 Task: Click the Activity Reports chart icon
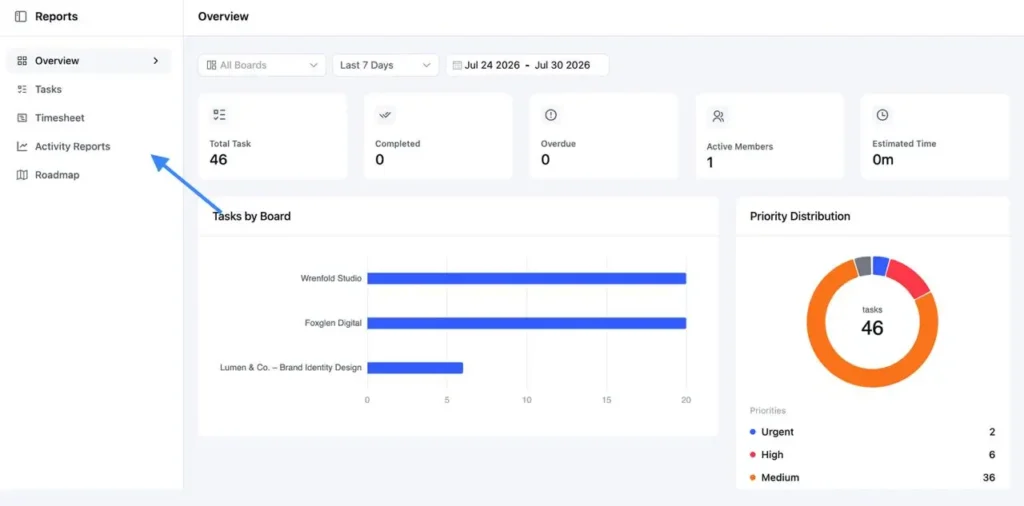pos(22,147)
